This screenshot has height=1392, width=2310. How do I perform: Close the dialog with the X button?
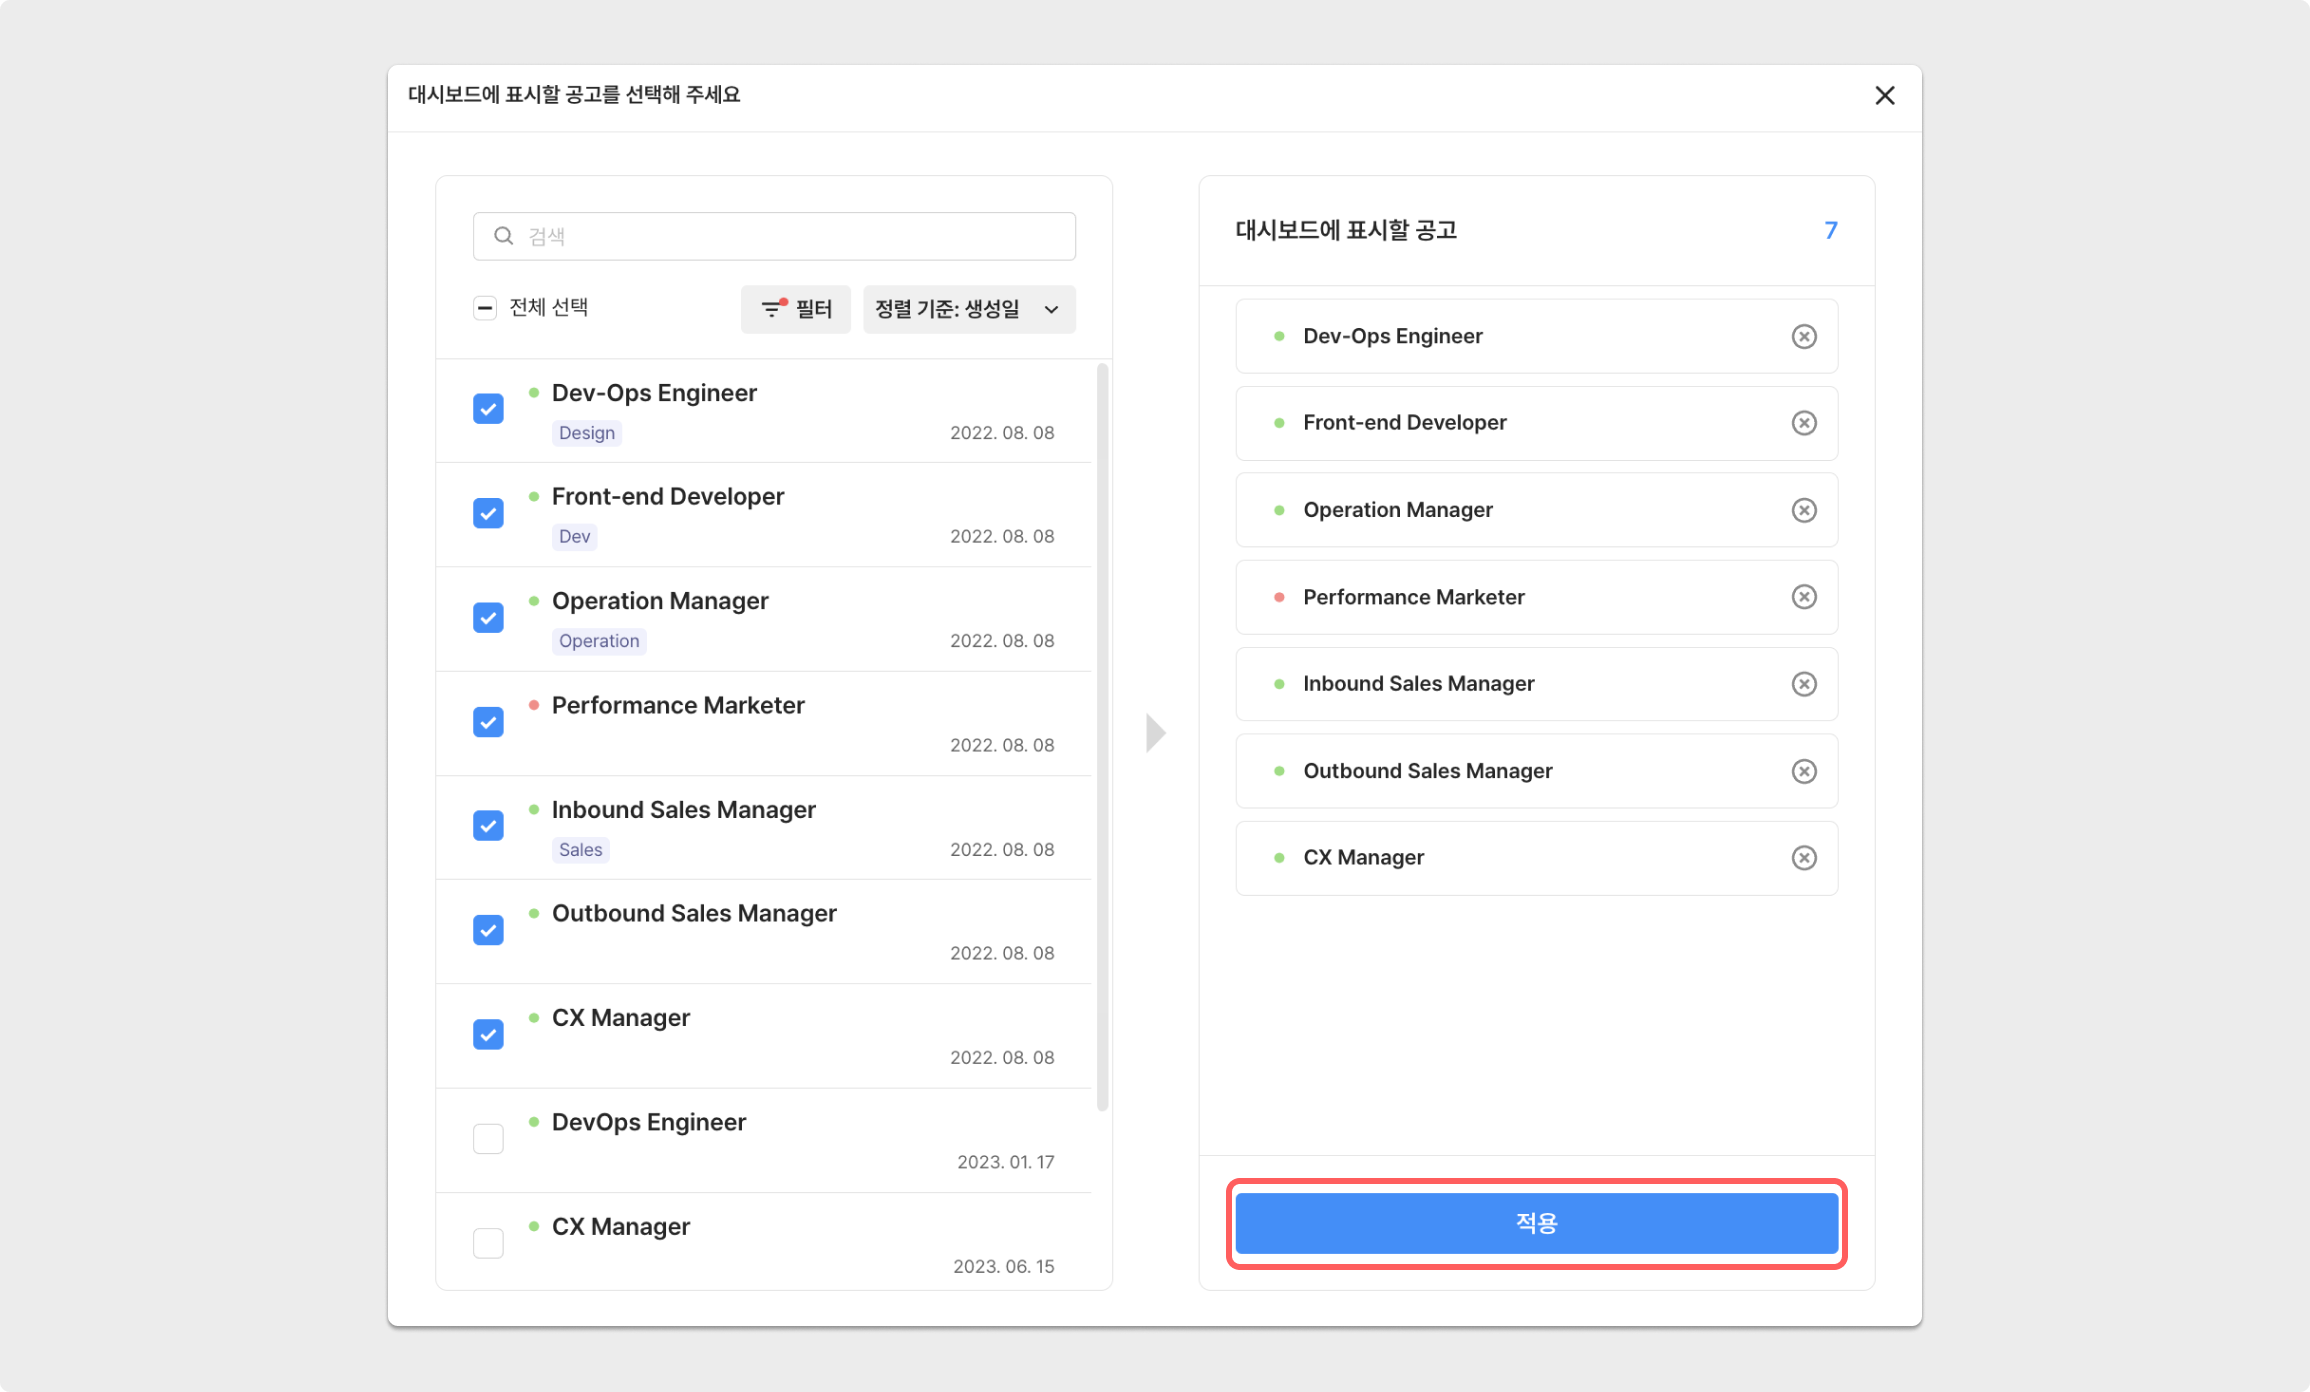tap(1884, 95)
